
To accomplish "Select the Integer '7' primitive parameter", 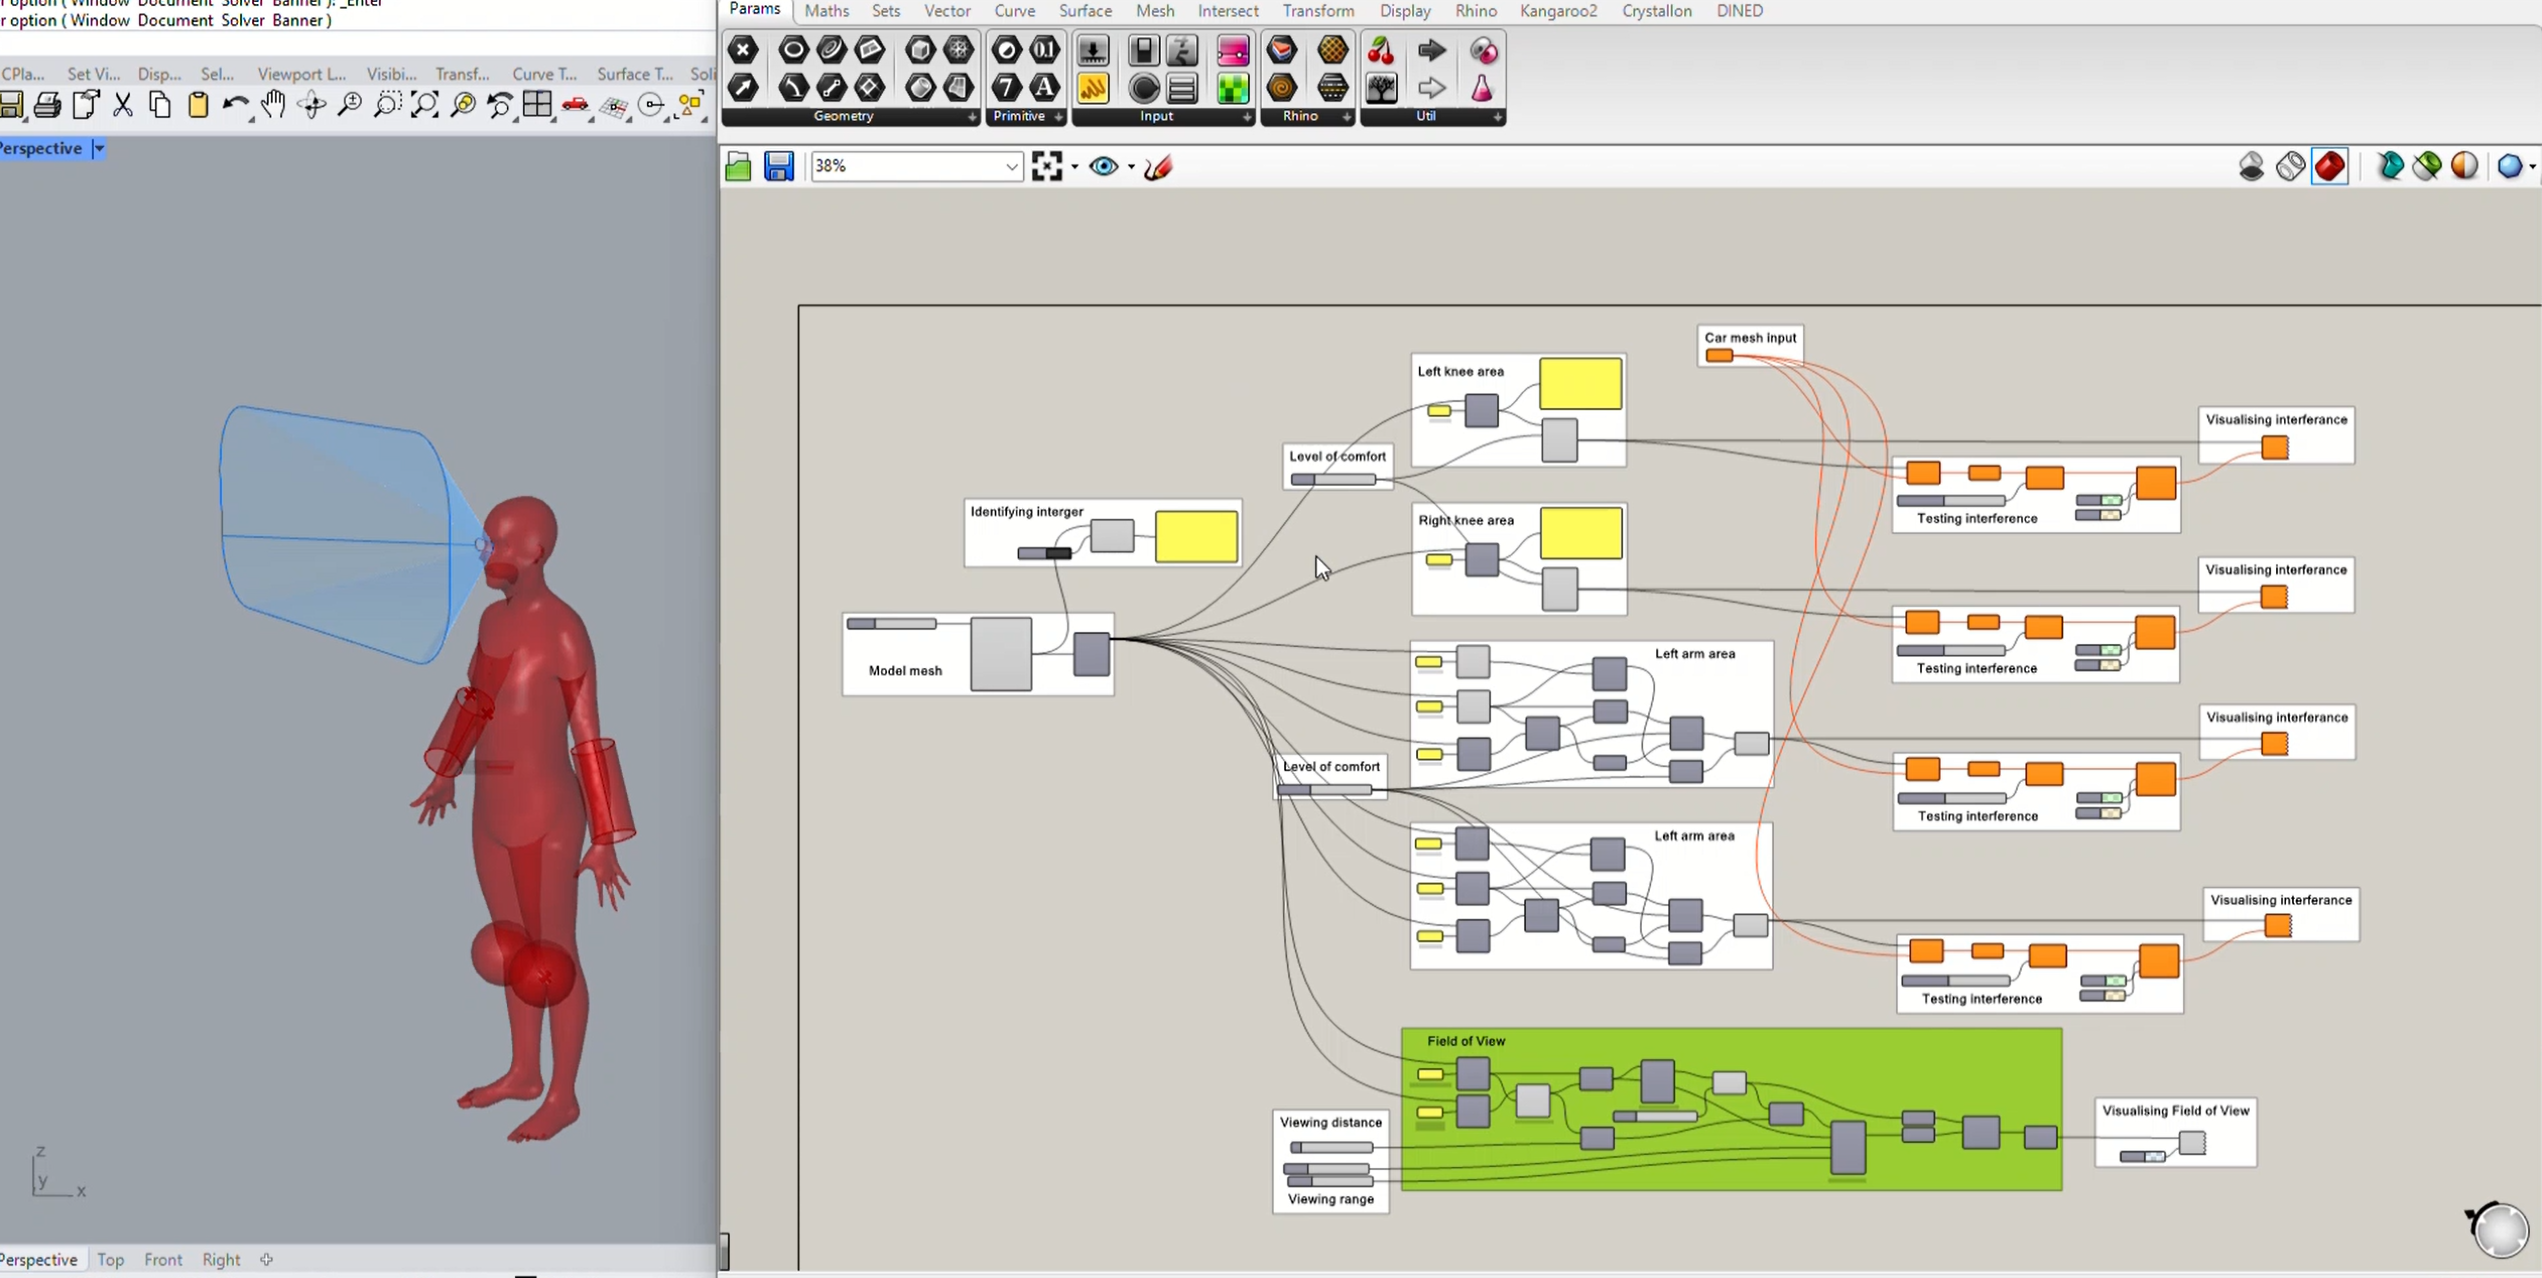I will (x=1007, y=88).
